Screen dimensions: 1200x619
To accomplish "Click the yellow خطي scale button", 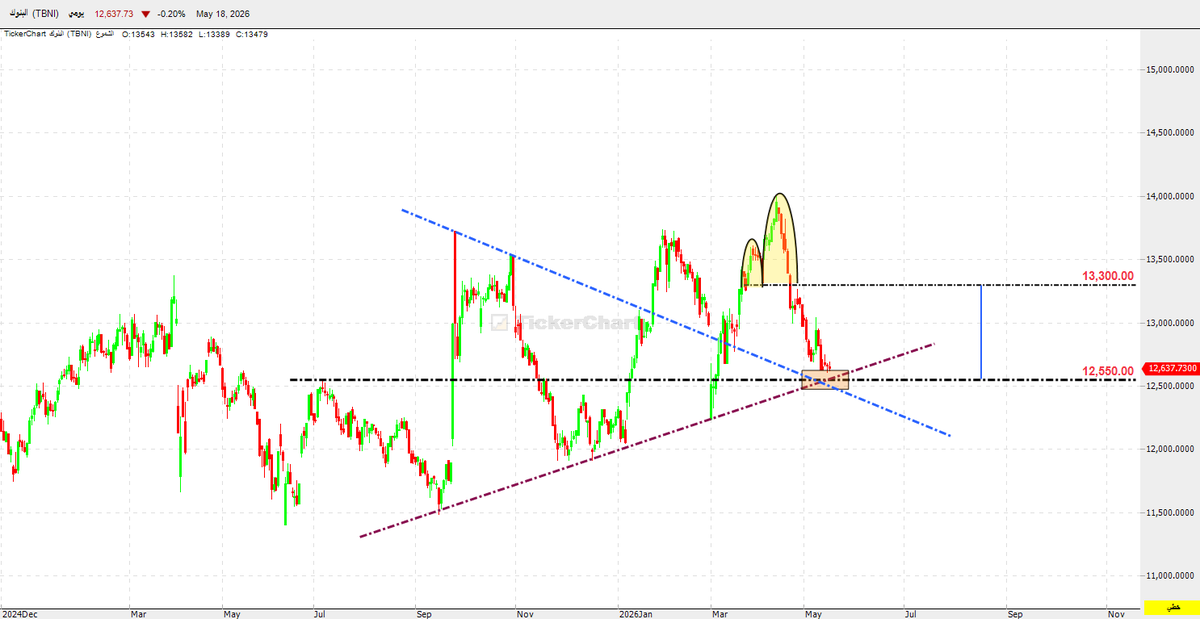I will [x=1172, y=608].
